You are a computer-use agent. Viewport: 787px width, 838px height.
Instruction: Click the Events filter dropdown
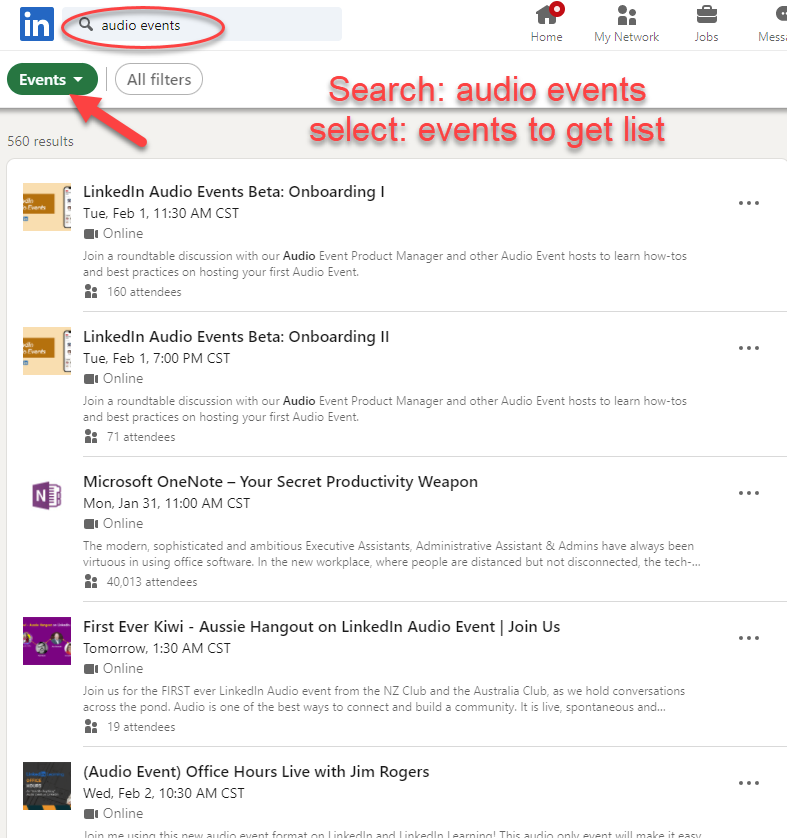click(x=52, y=79)
